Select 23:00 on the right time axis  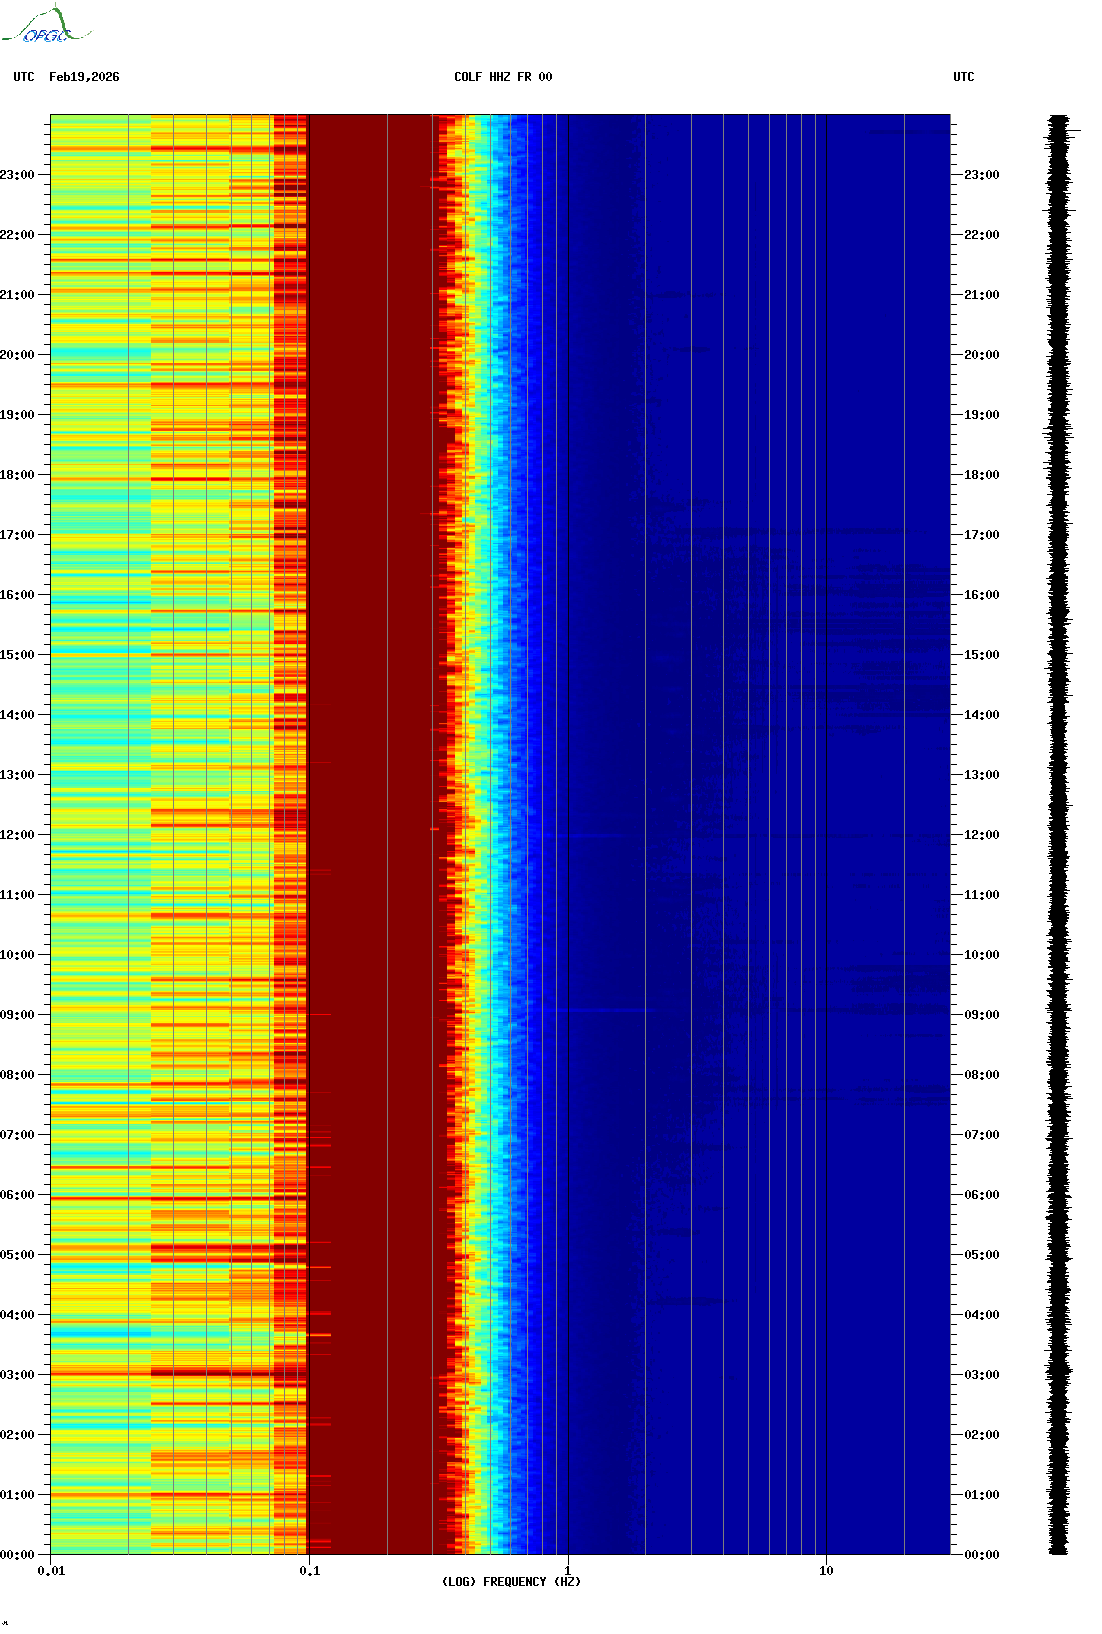click(x=982, y=175)
